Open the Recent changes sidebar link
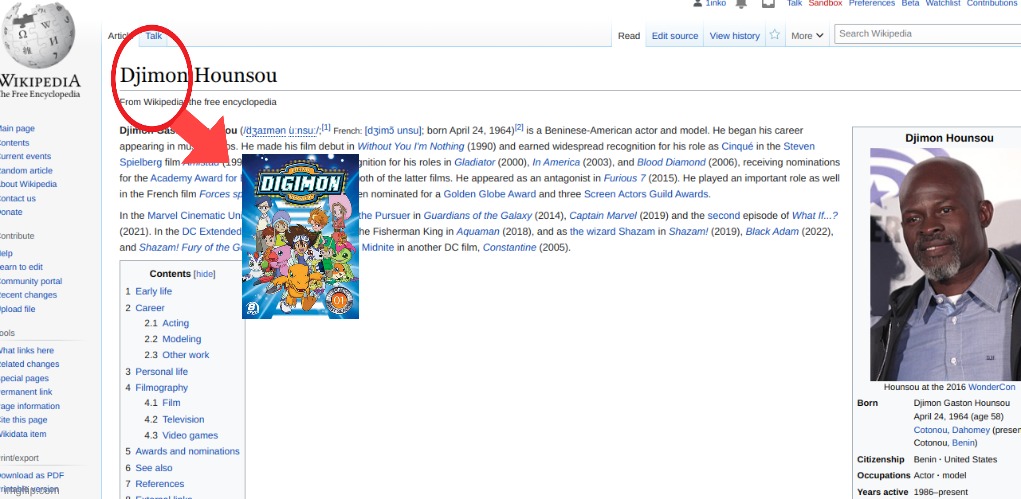The image size is (1021, 499). [x=27, y=295]
